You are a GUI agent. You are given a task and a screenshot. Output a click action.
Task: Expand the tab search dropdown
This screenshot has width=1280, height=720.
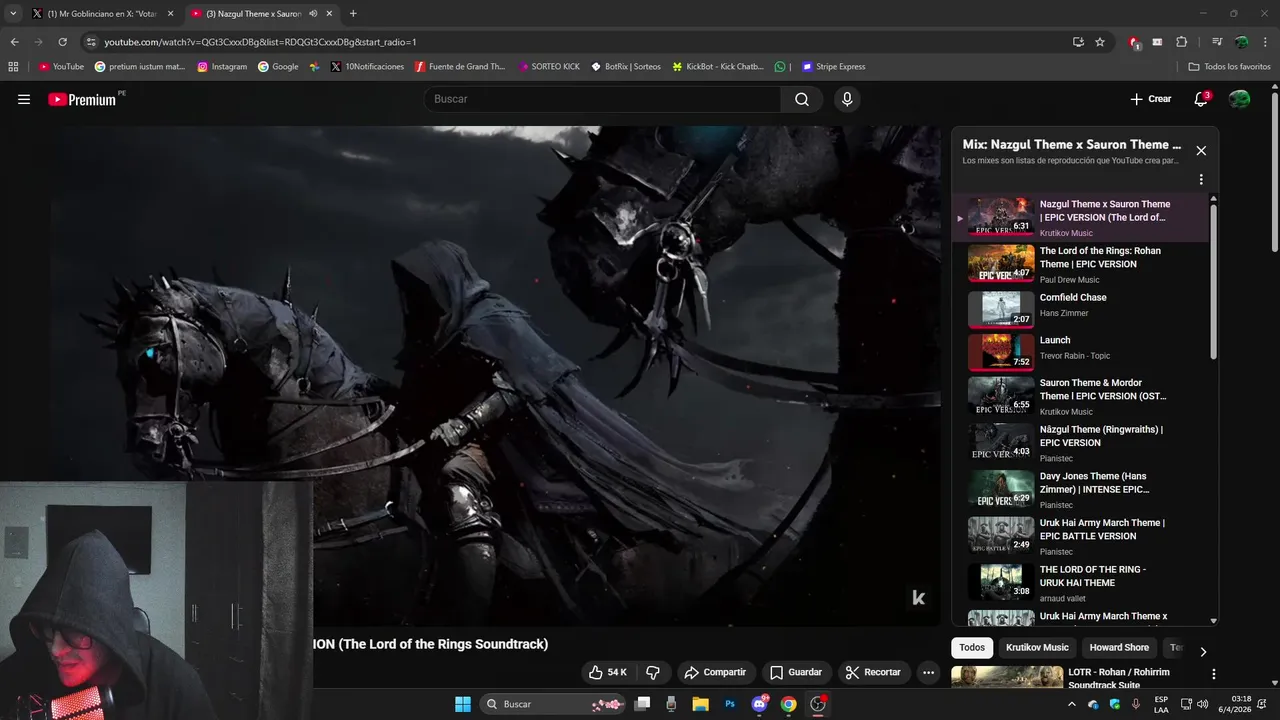tap(13, 14)
